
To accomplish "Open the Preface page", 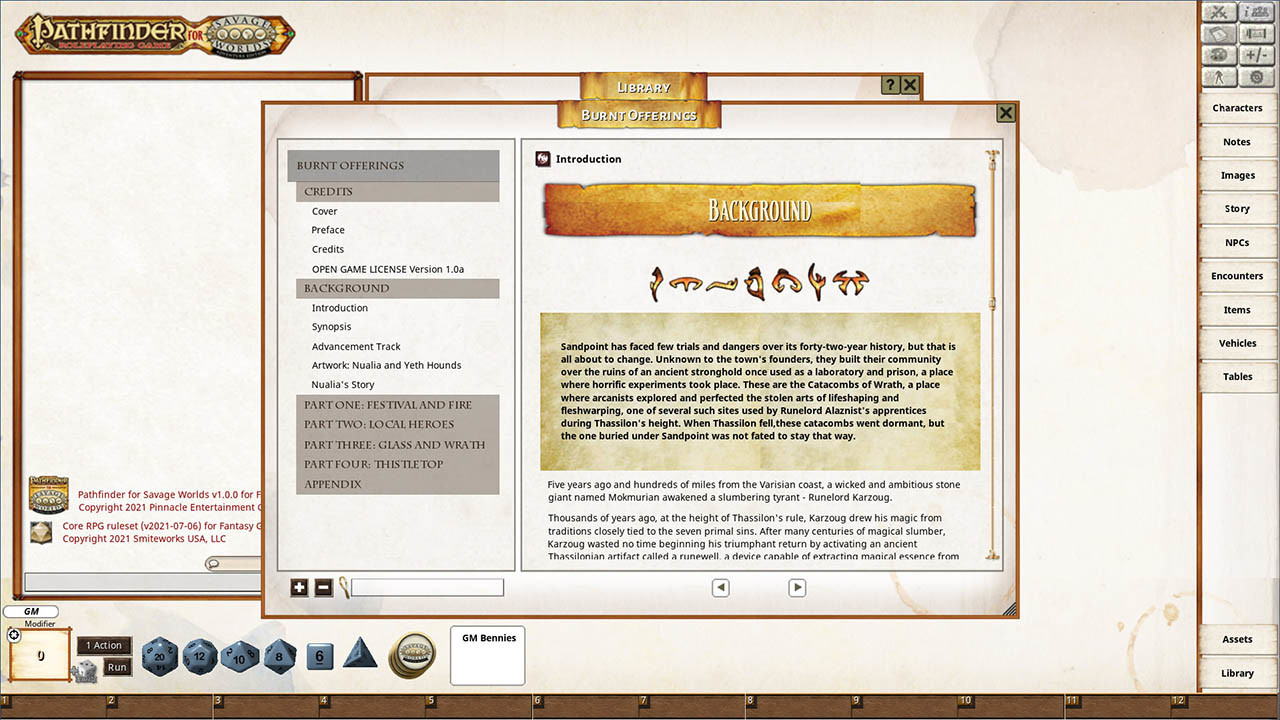I will (328, 230).
